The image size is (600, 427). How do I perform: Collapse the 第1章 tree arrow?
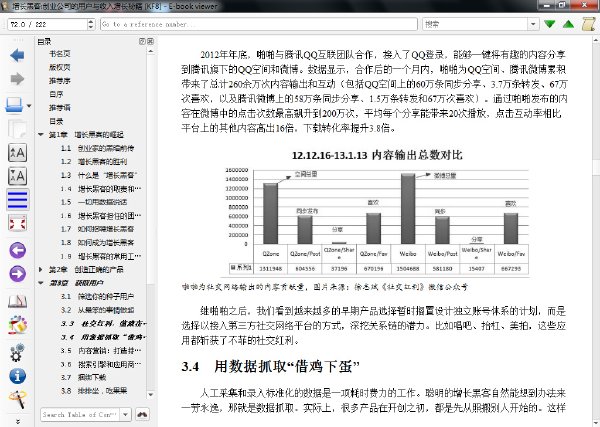[41, 135]
